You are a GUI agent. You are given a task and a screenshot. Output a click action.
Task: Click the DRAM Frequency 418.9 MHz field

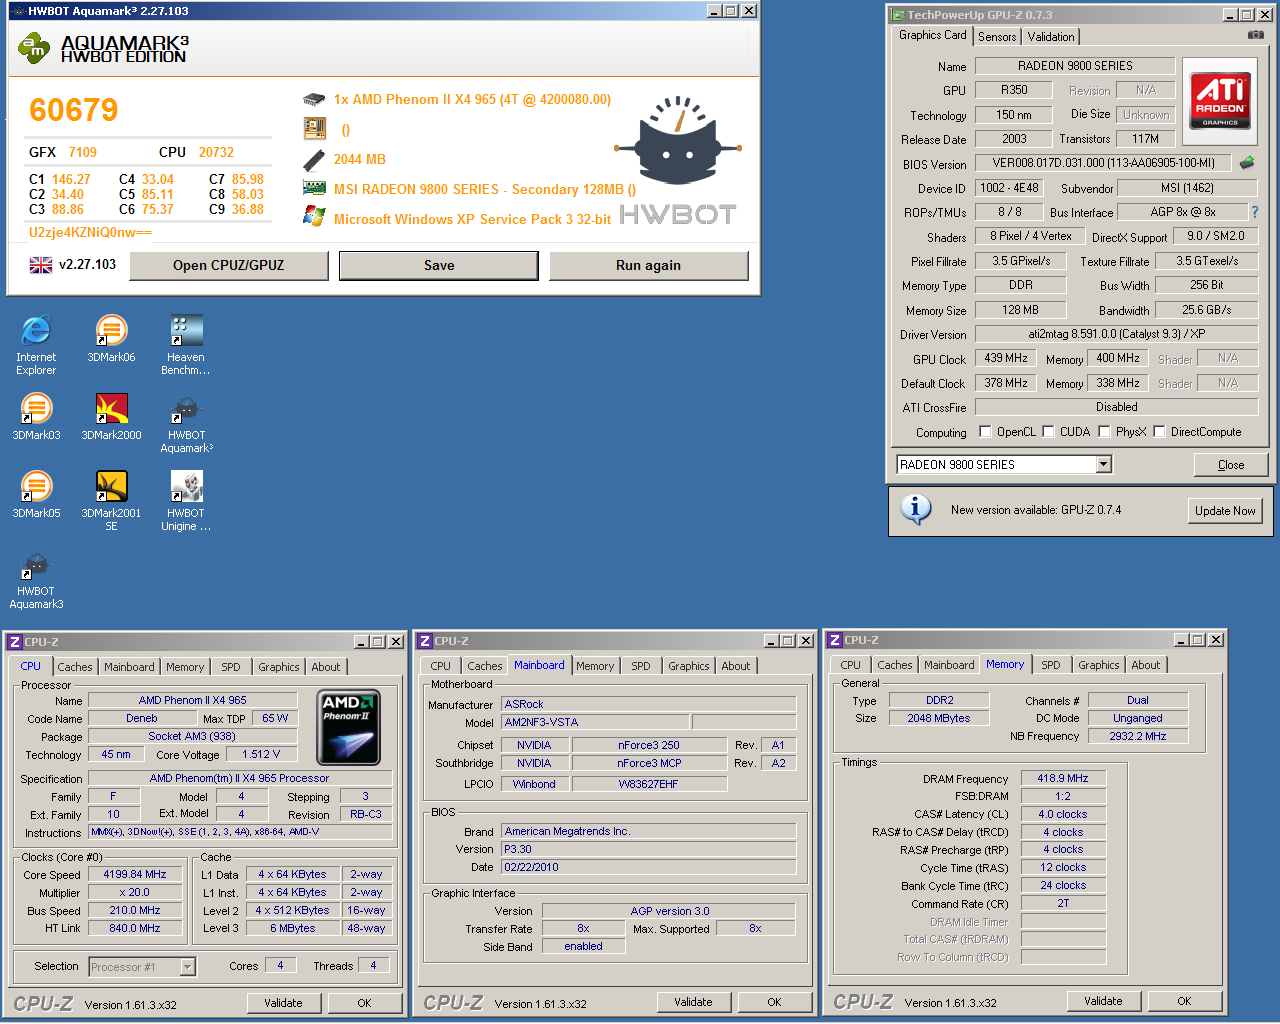[1063, 778]
